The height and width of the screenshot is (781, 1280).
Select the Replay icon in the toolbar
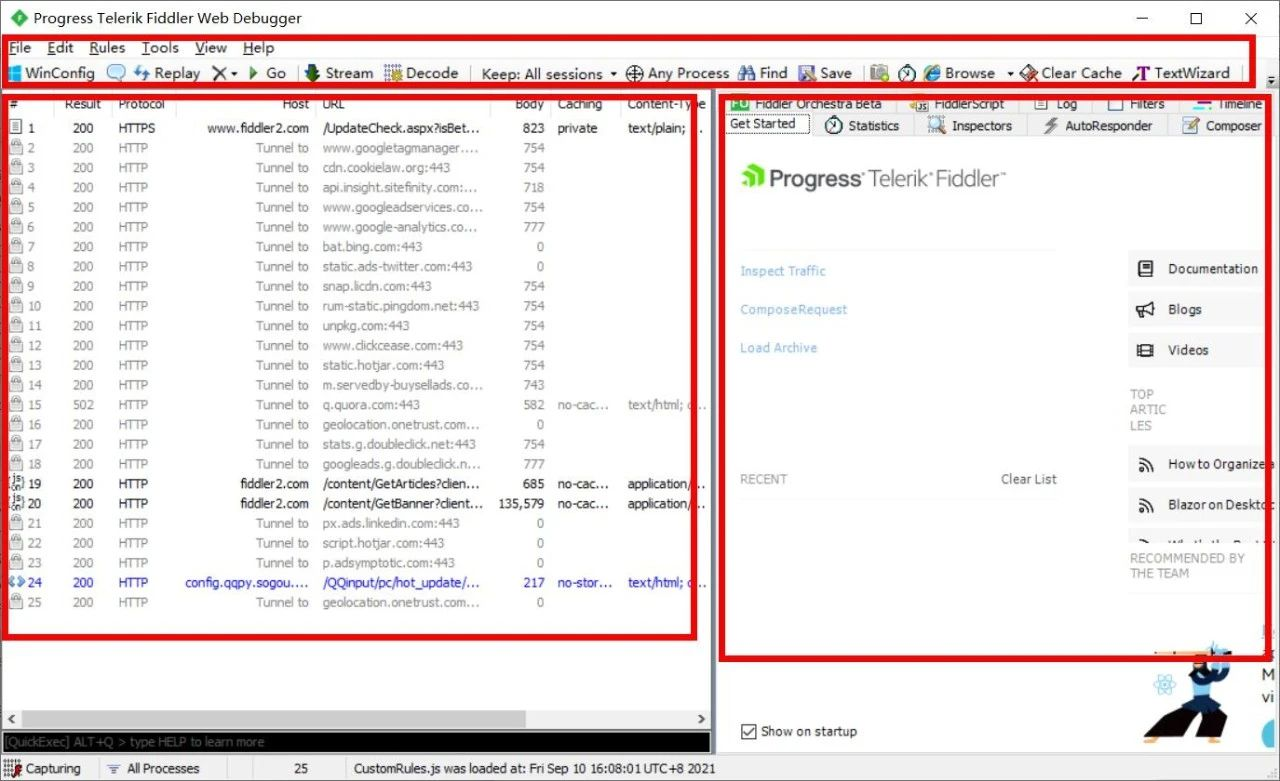tap(167, 72)
